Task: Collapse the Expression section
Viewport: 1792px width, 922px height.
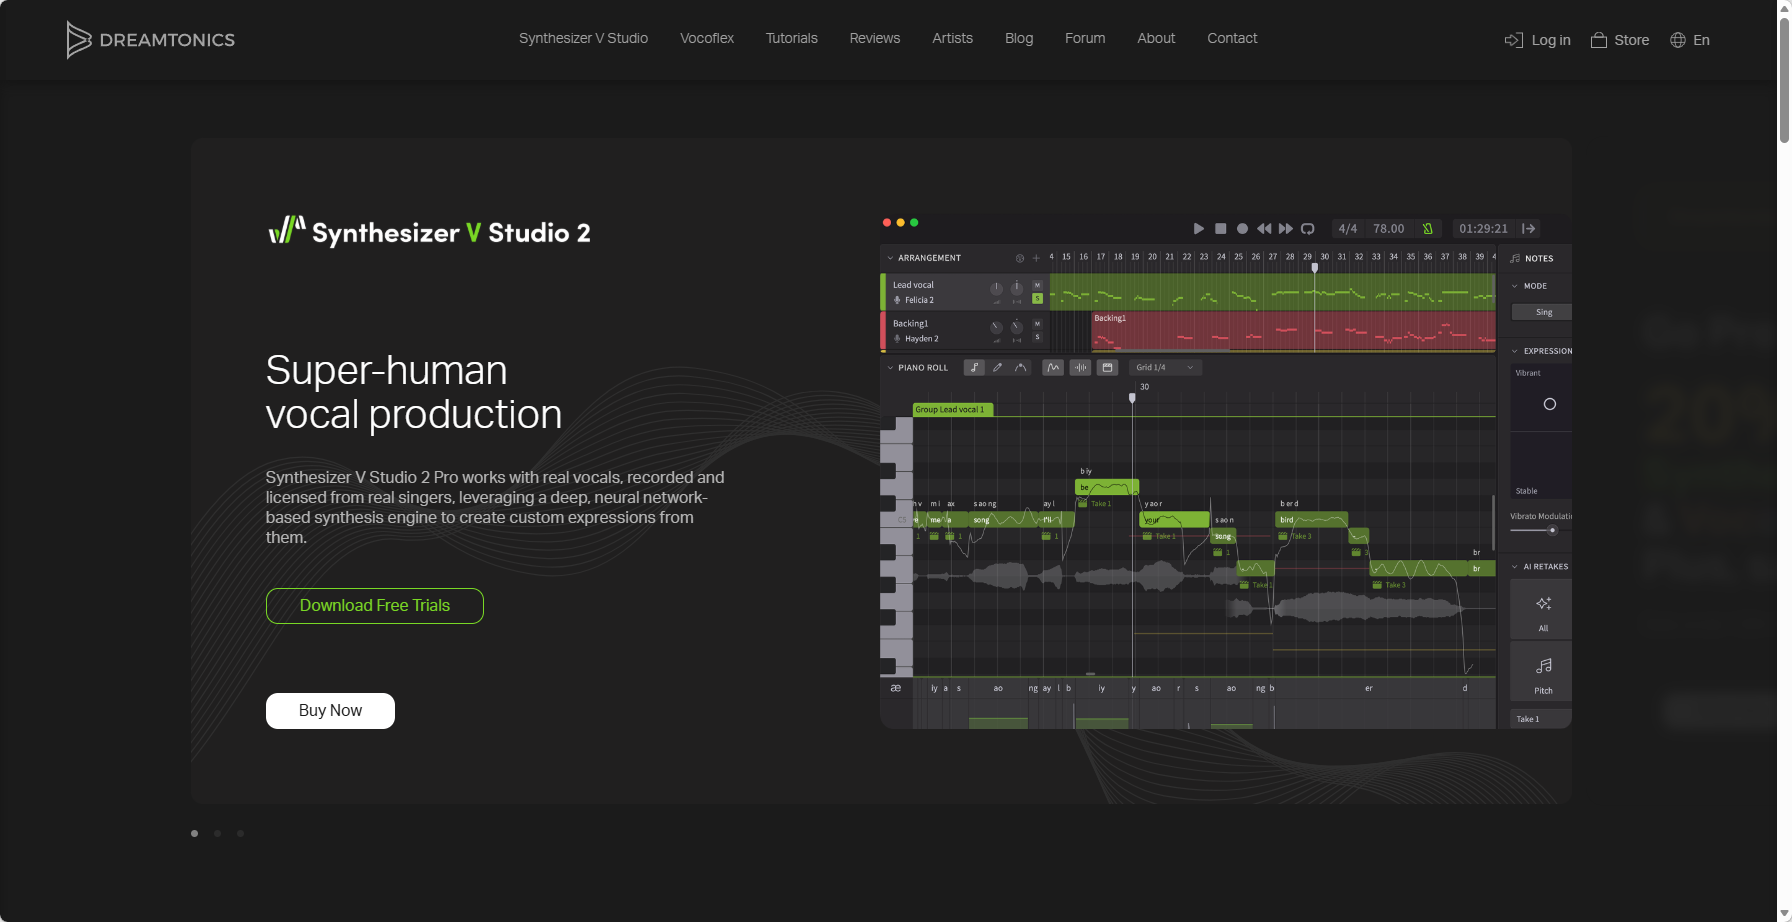Action: pyautogui.click(x=1515, y=351)
